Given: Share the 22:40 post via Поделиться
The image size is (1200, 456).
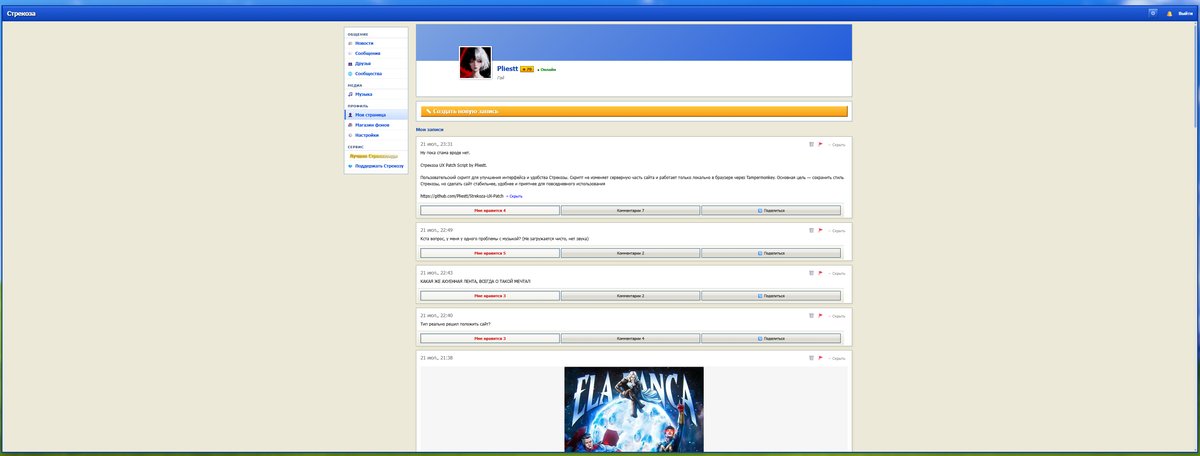Looking at the screenshot, I should tap(771, 338).
